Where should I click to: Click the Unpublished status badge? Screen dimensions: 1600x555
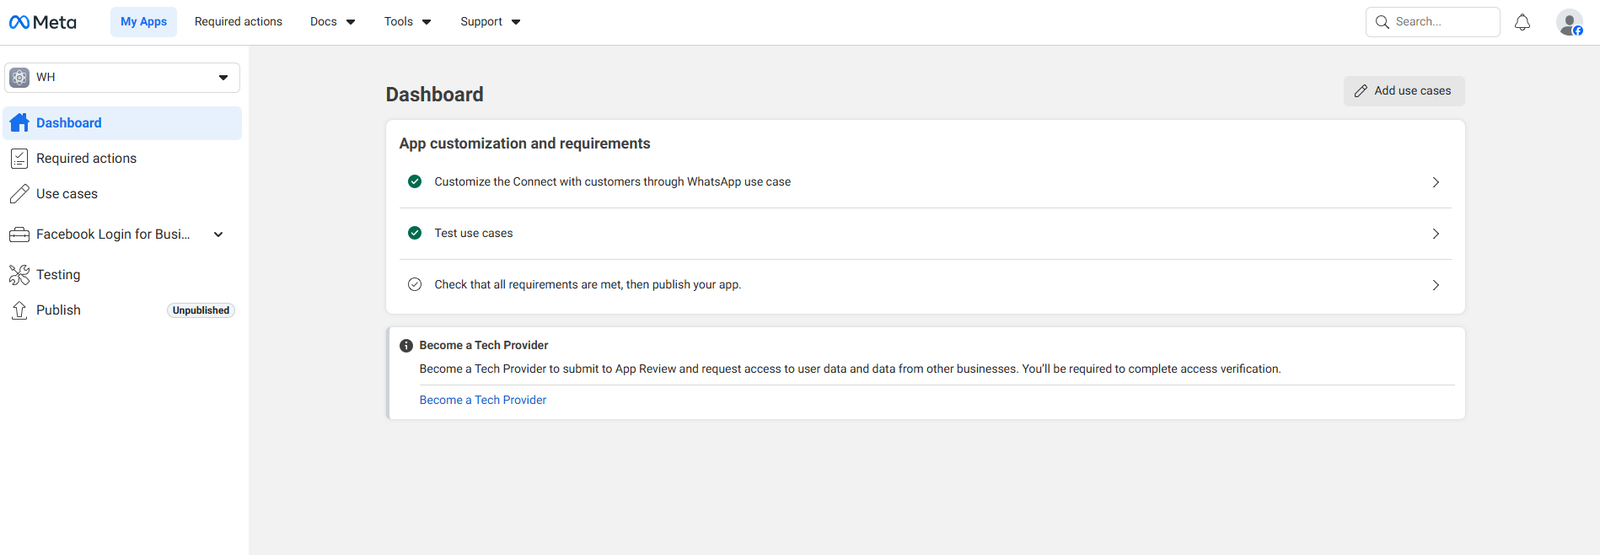coord(201,311)
